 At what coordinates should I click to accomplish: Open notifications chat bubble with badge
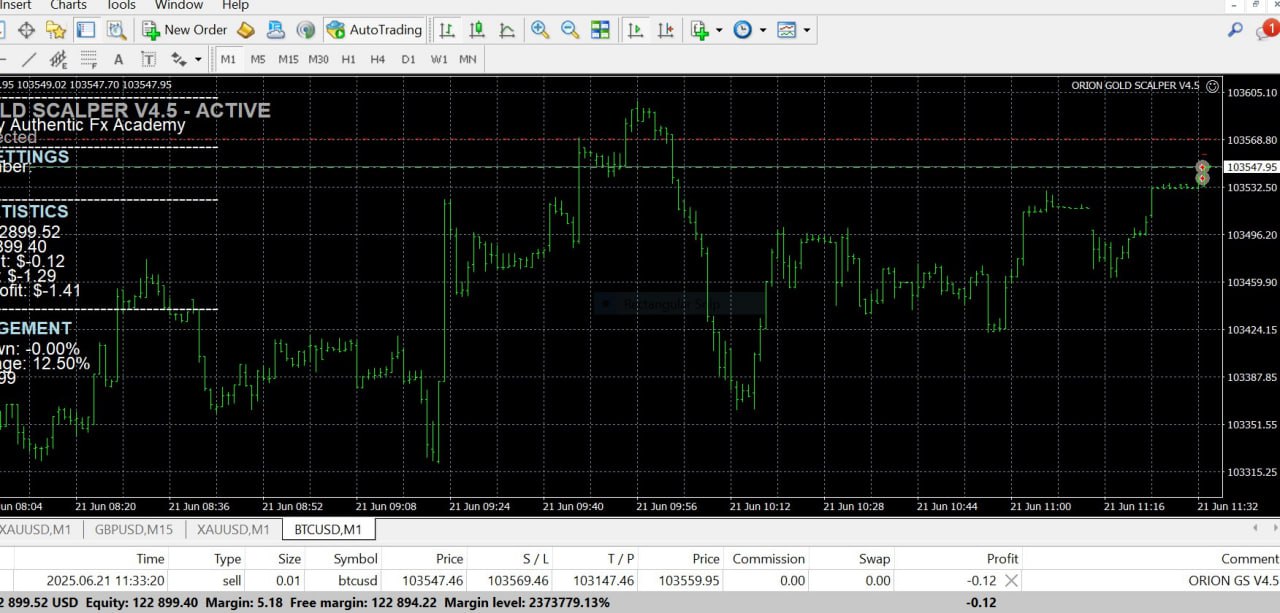tap(1266, 30)
